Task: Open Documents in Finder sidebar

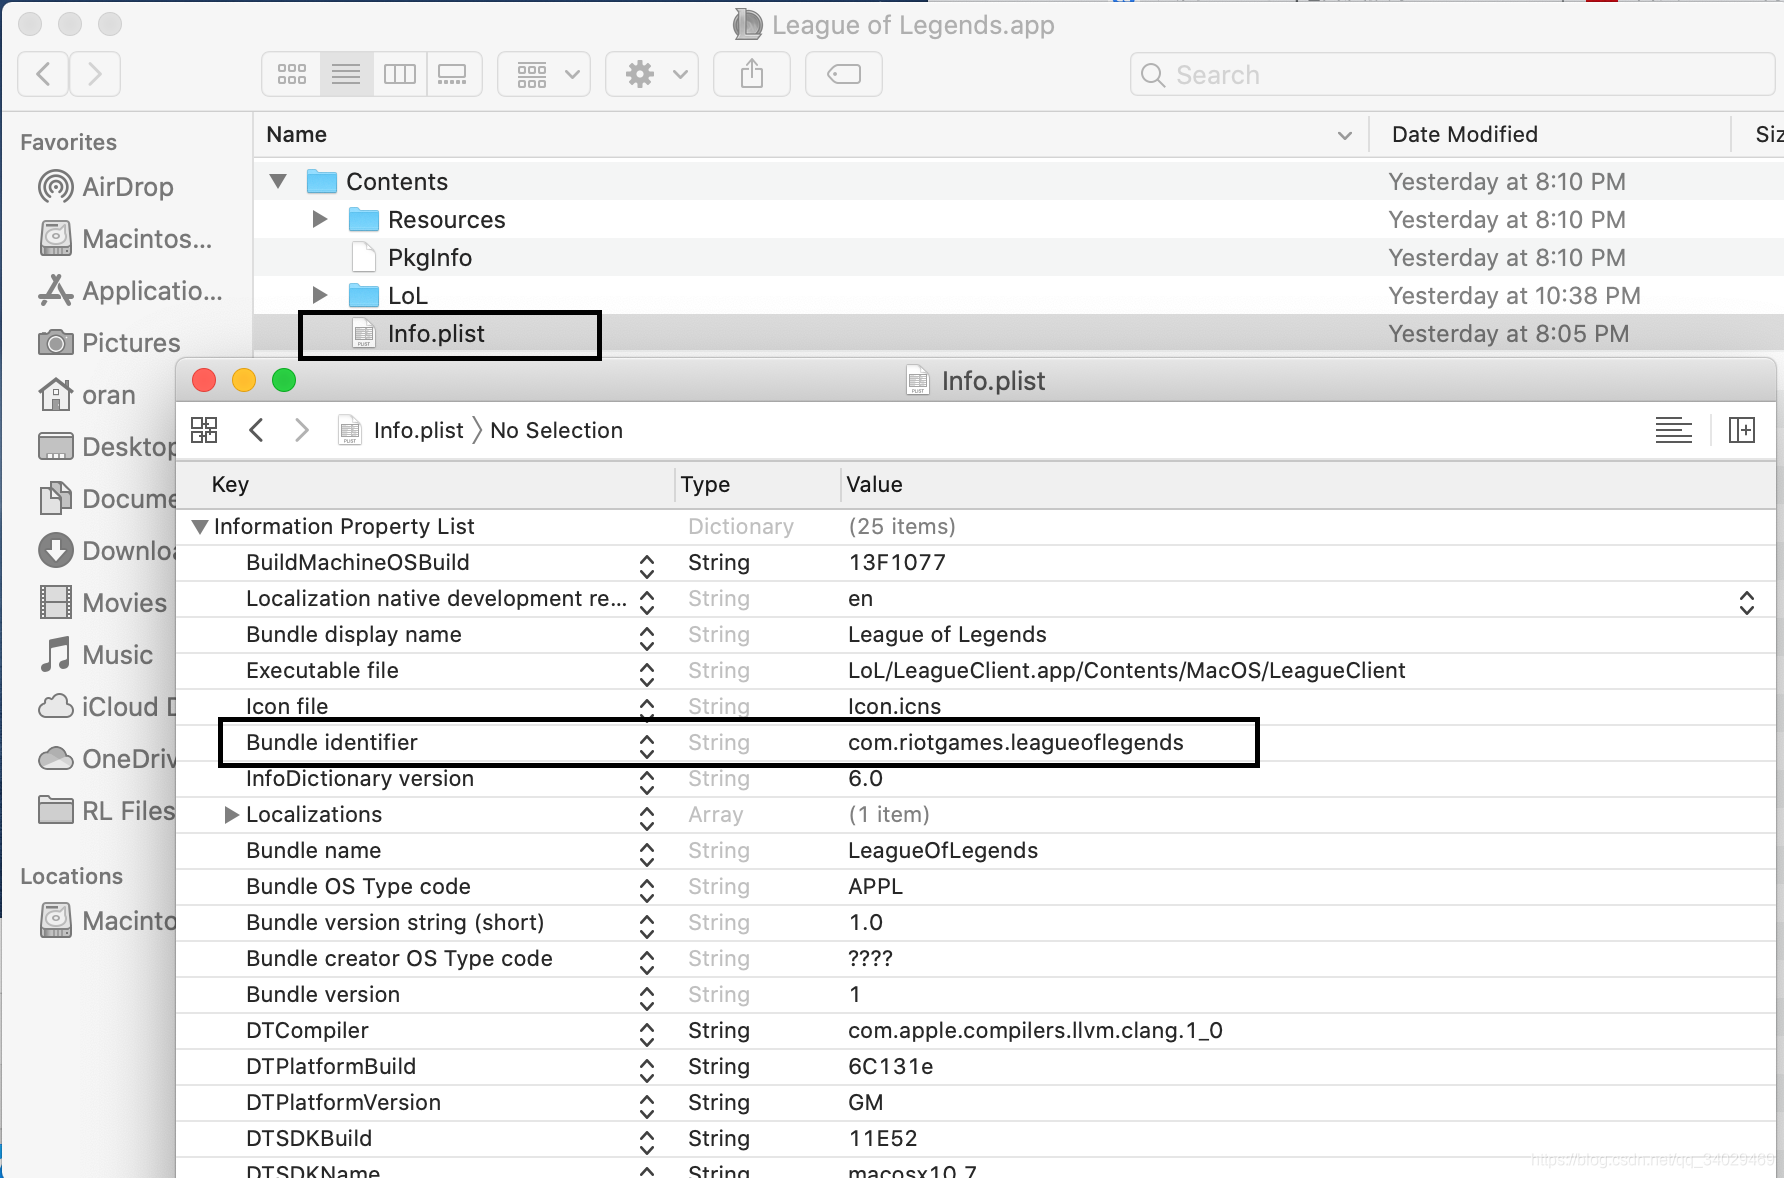Action: pyautogui.click(x=107, y=499)
